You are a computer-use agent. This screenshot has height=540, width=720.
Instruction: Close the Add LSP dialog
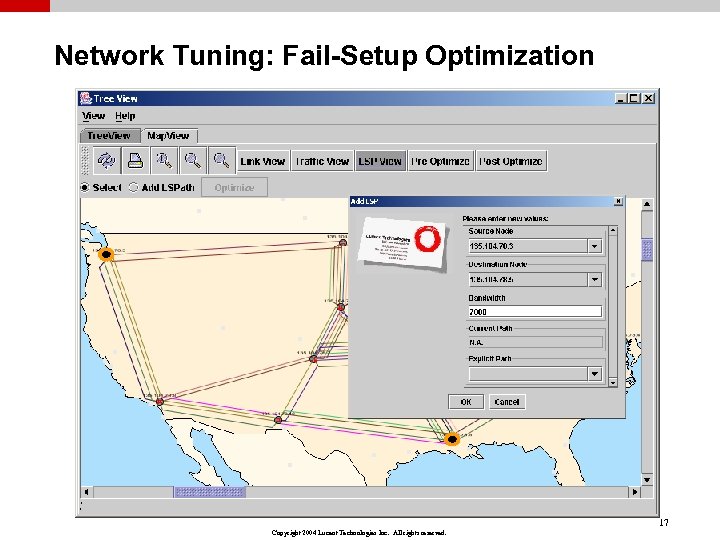pyautogui.click(x=618, y=201)
